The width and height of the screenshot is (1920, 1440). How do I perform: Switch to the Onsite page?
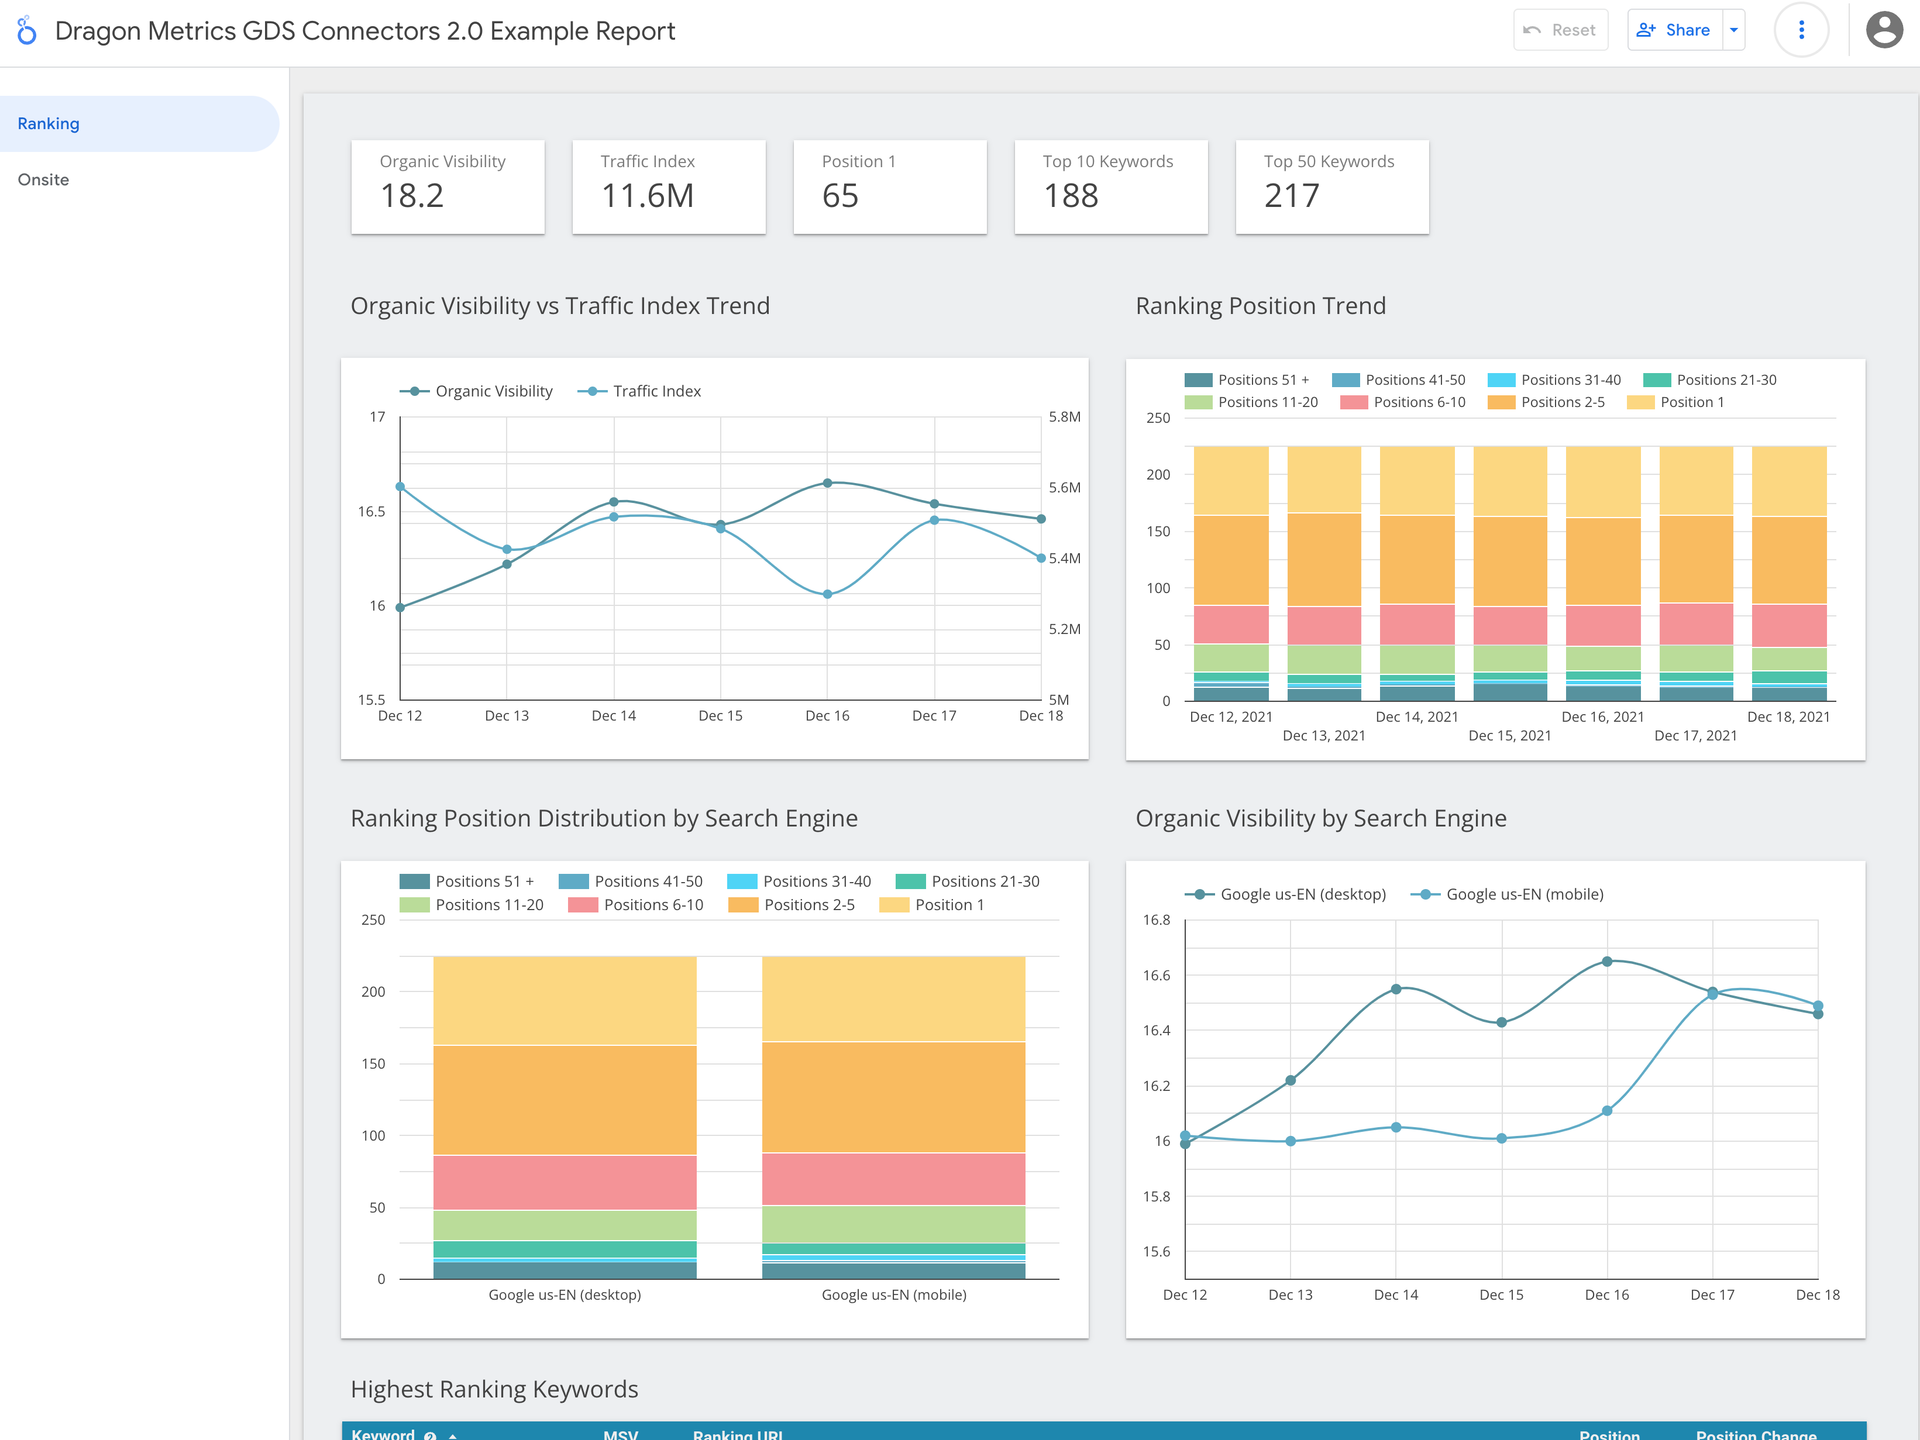coord(44,180)
